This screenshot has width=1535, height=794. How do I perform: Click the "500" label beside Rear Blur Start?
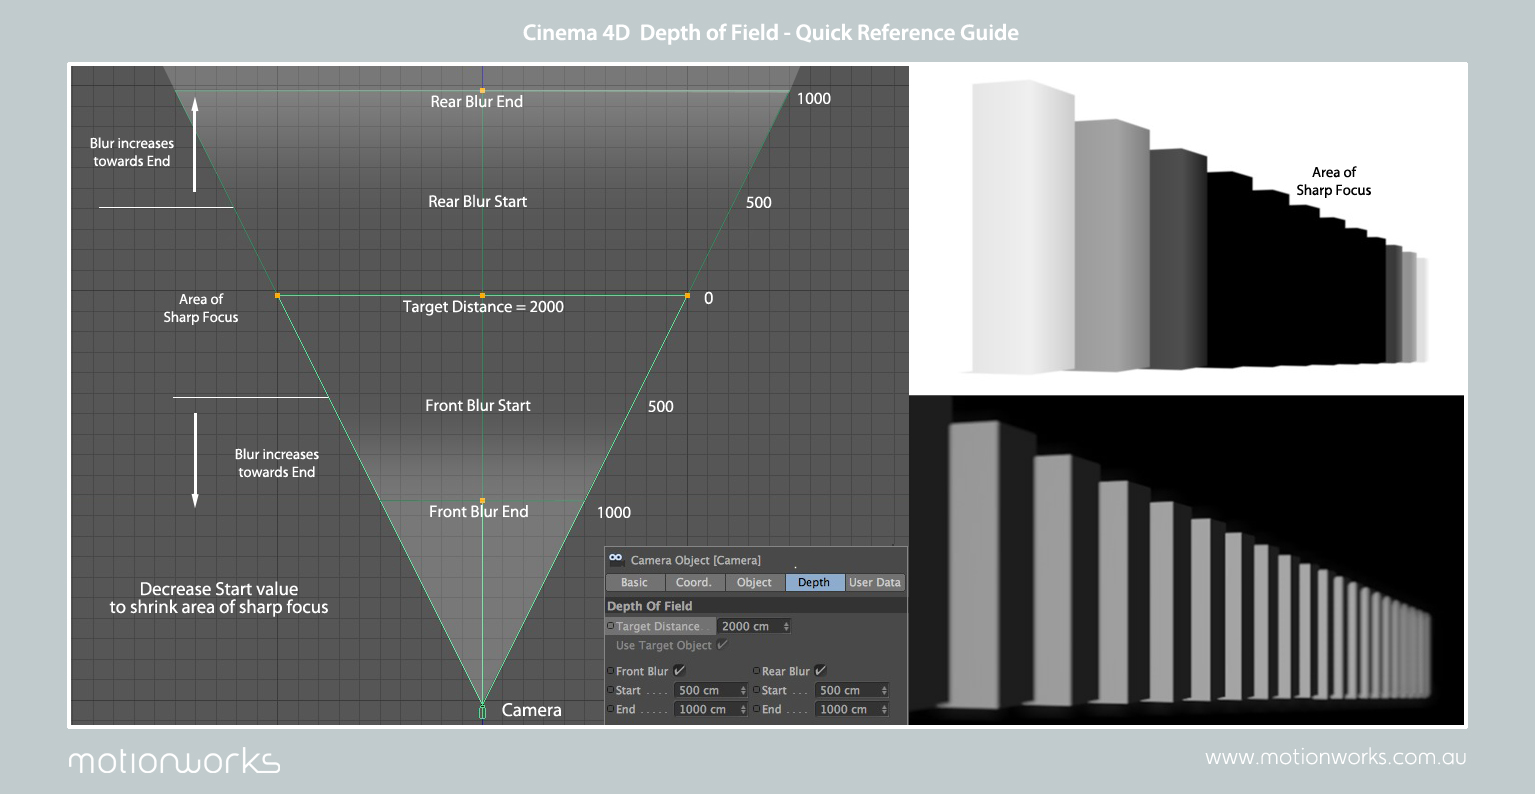pos(759,202)
